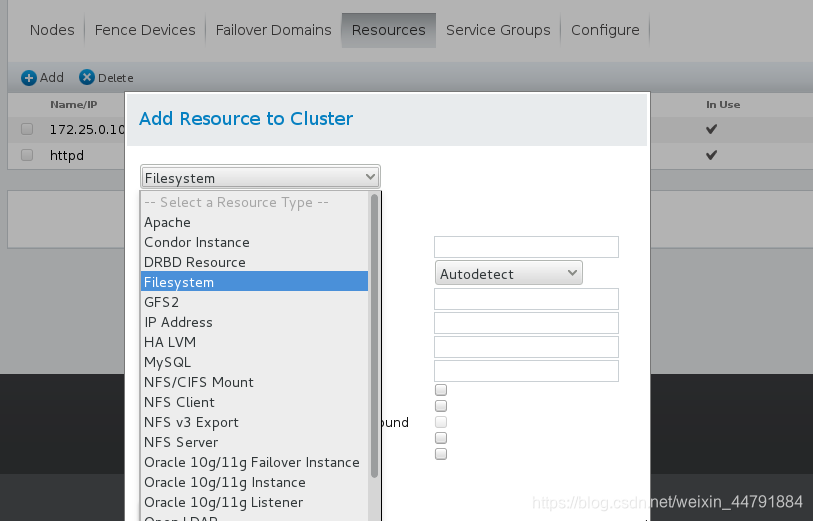Viewport: 813px width, 521px height.
Task: Choose Oracle 10g/11g Instance option
Action: (254, 482)
